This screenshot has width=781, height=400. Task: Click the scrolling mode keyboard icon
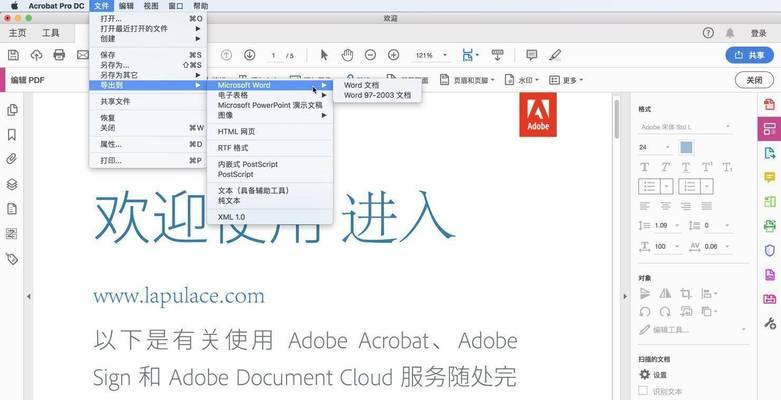click(497, 55)
